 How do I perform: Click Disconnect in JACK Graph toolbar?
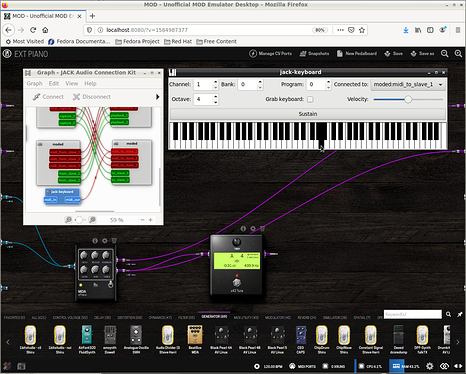click(92, 97)
